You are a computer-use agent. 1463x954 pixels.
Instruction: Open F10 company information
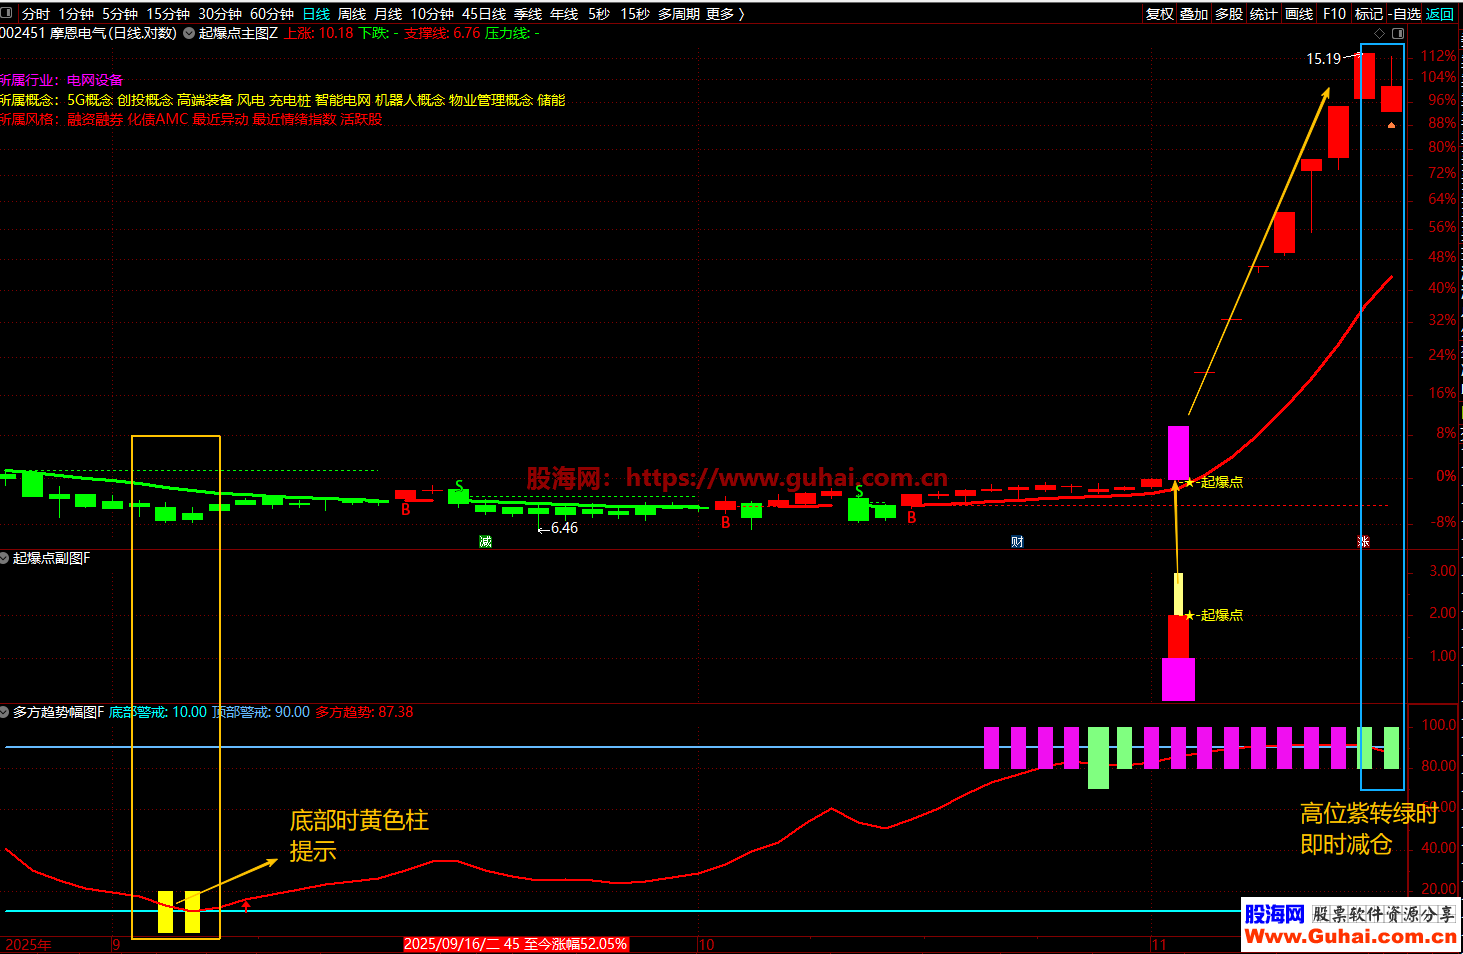1334,14
